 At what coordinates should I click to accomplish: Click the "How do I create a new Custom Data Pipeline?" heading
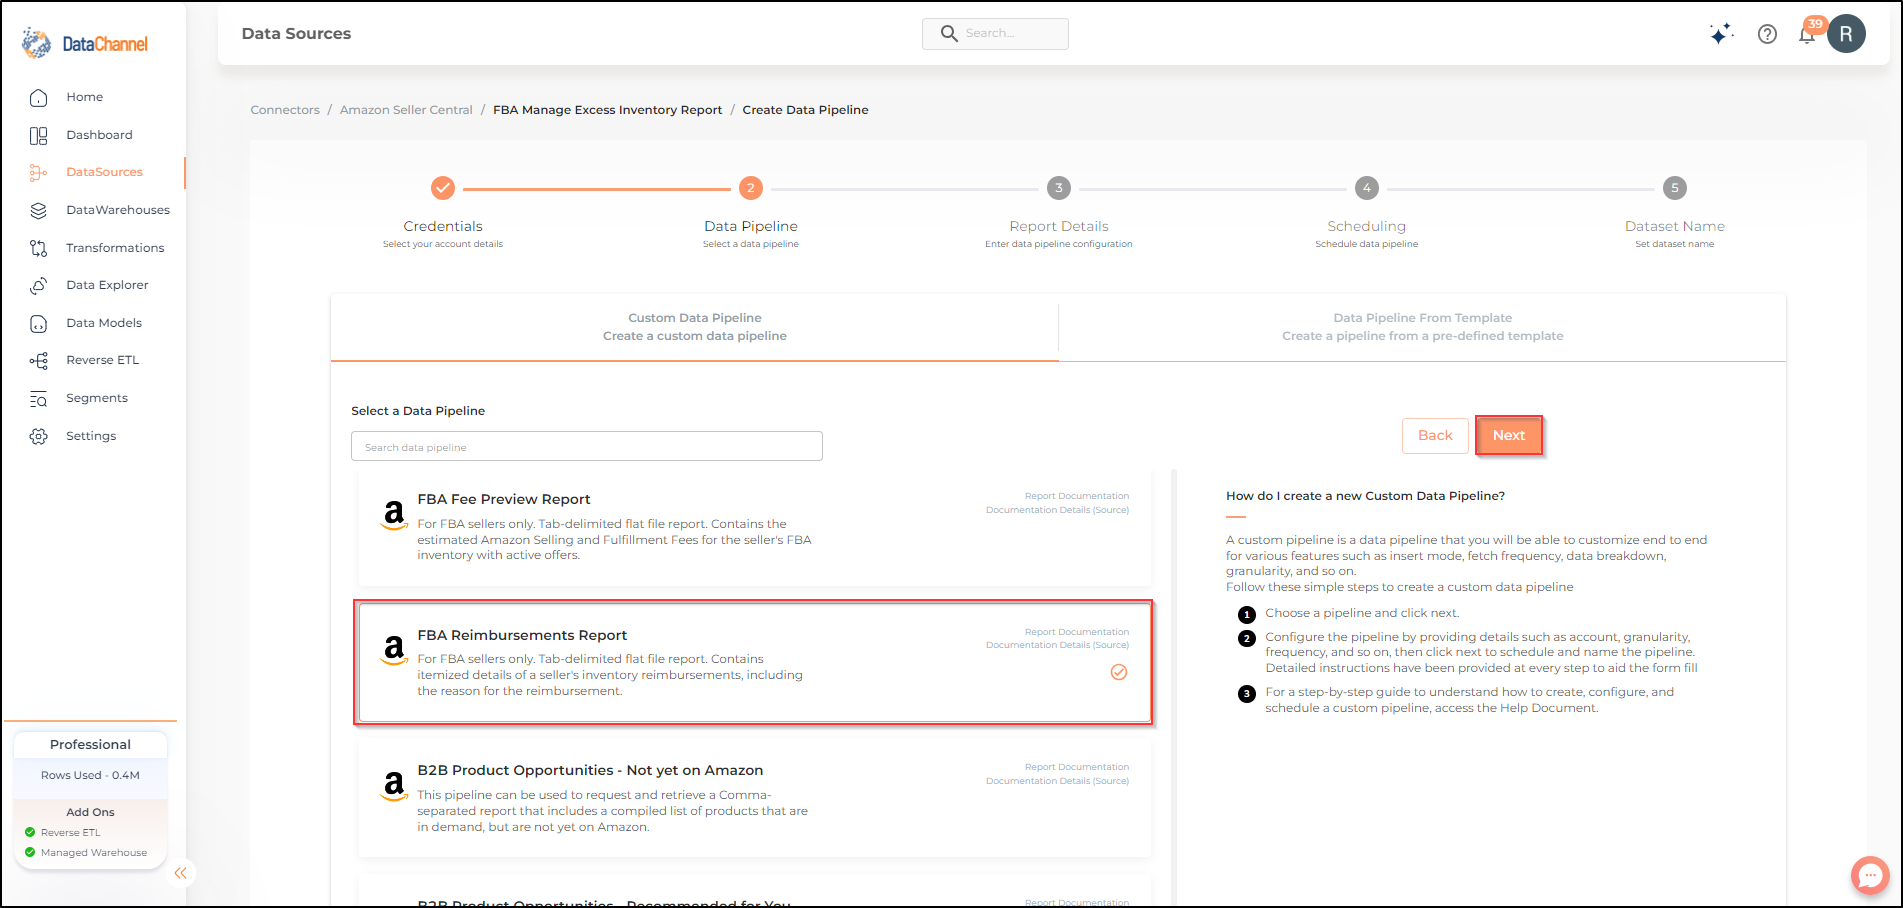click(x=1365, y=496)
